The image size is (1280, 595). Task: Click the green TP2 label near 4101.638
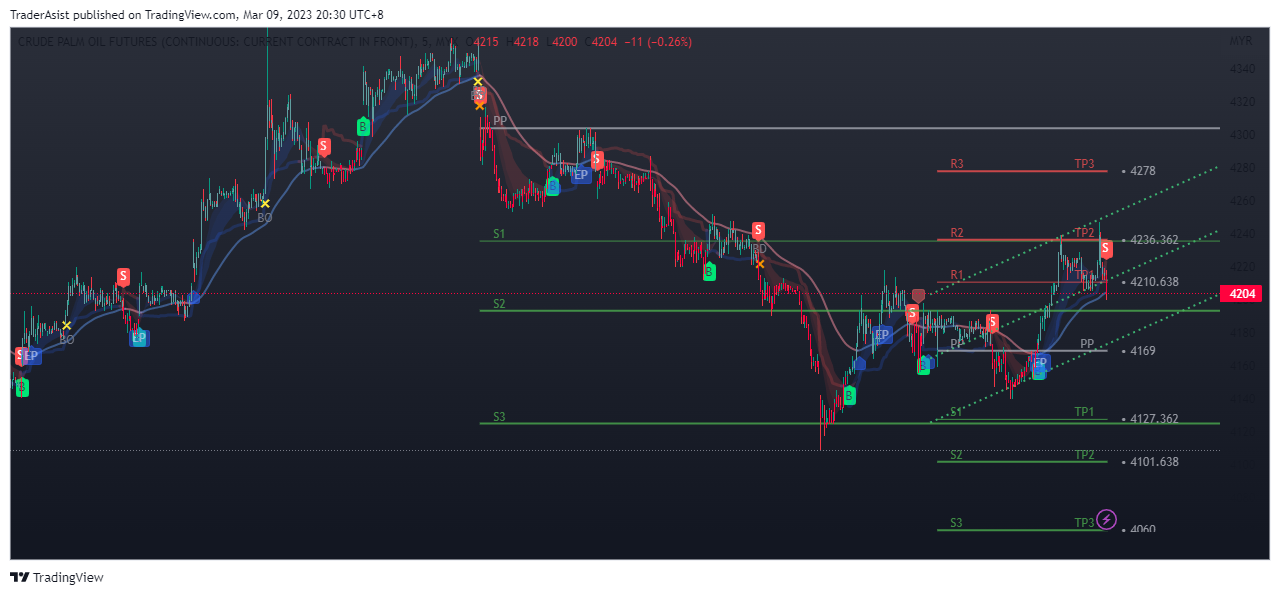click(x=1084, y=454)
